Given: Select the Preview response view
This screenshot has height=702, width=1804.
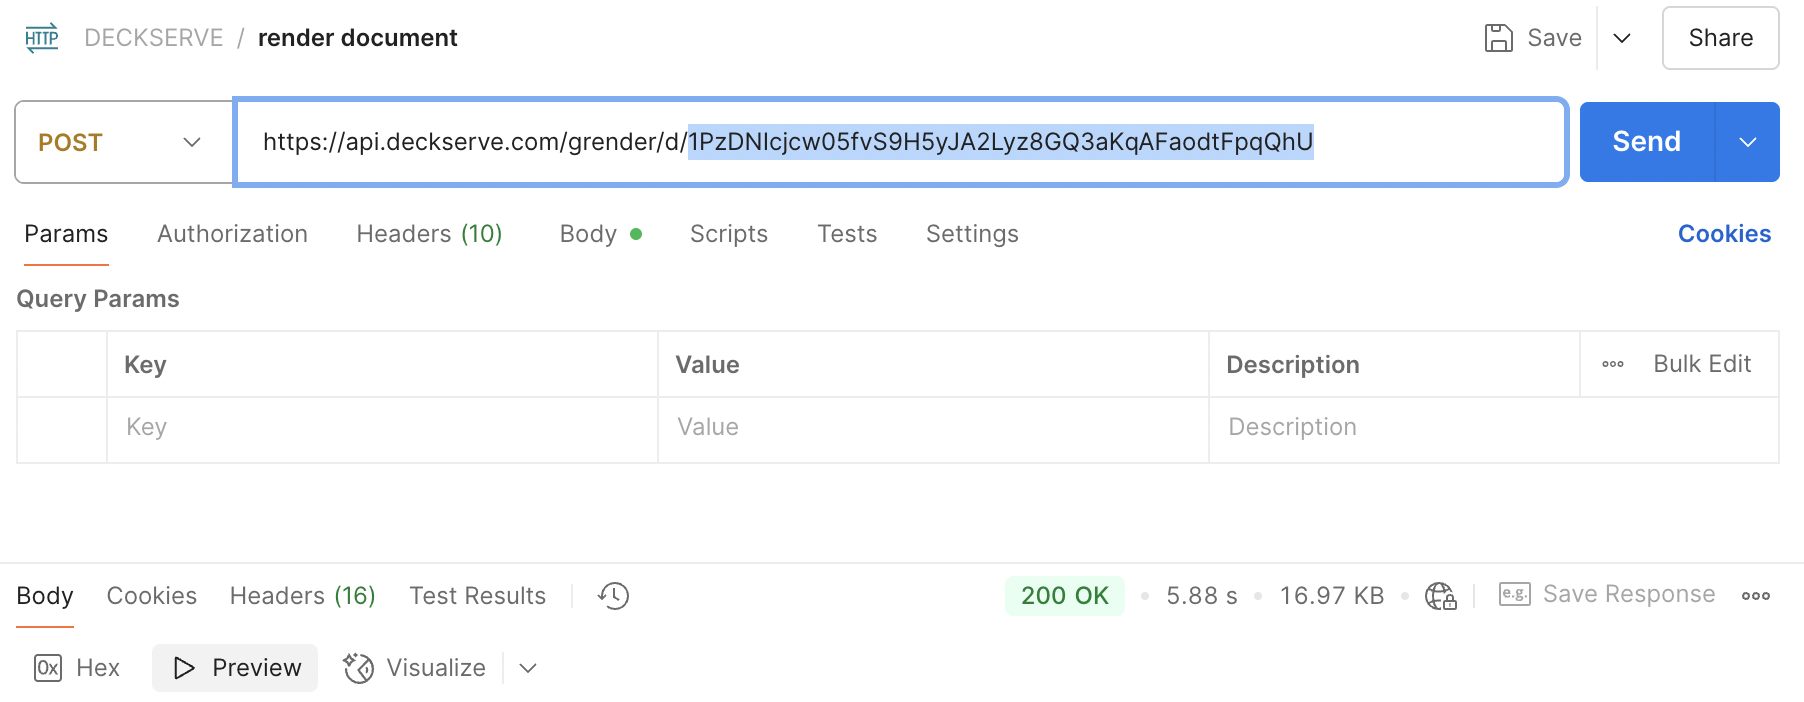Looking at the screenshot, I should pyautogui.click(x=235, y=668).
